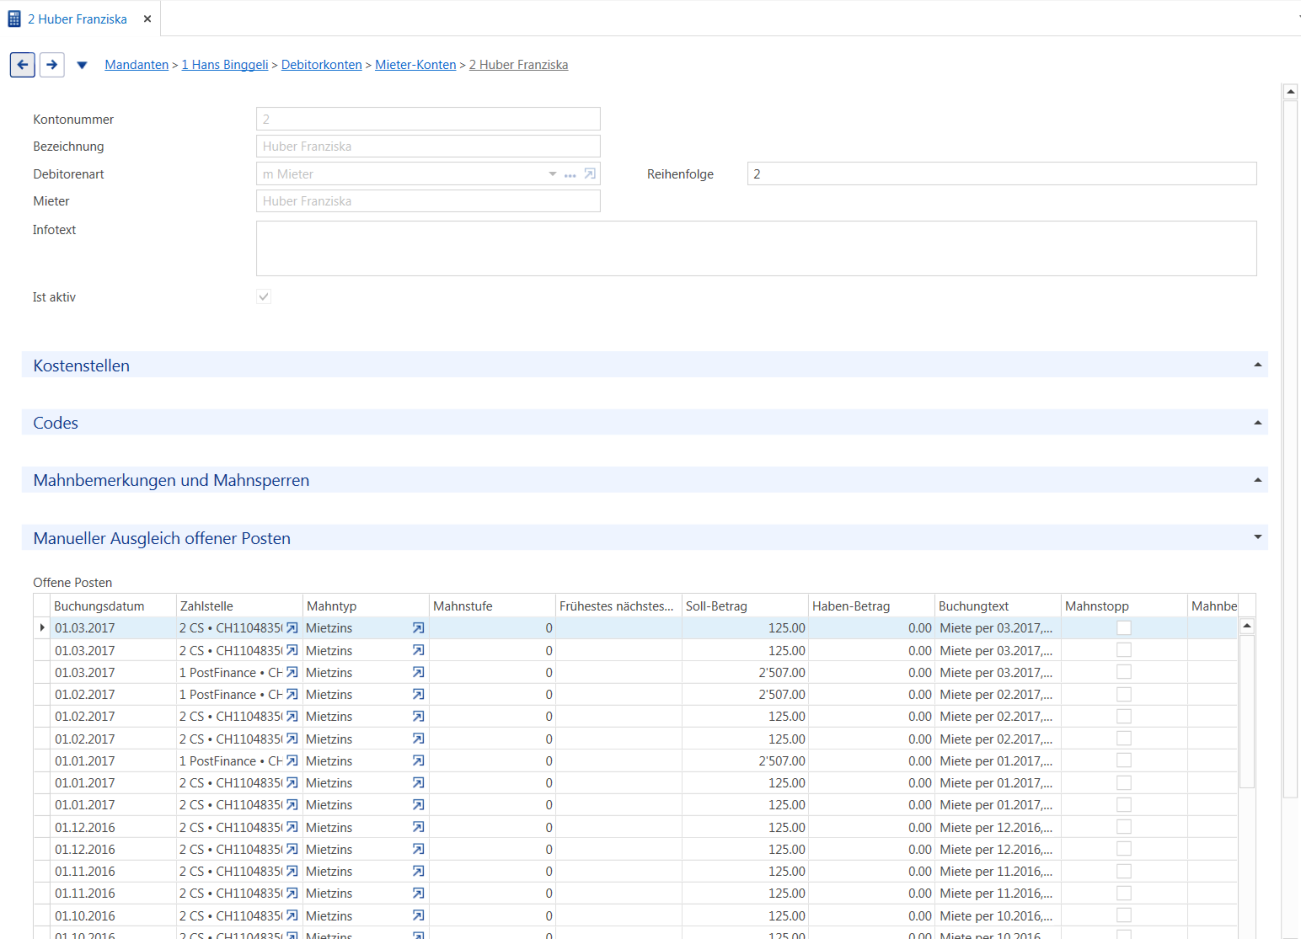Open Zahlstelle link in PostFinance 01.01.2017 row
Image resolution: width=1301 pixels, height=939 pixels.
pyautogui.click(x=292, y=761)
